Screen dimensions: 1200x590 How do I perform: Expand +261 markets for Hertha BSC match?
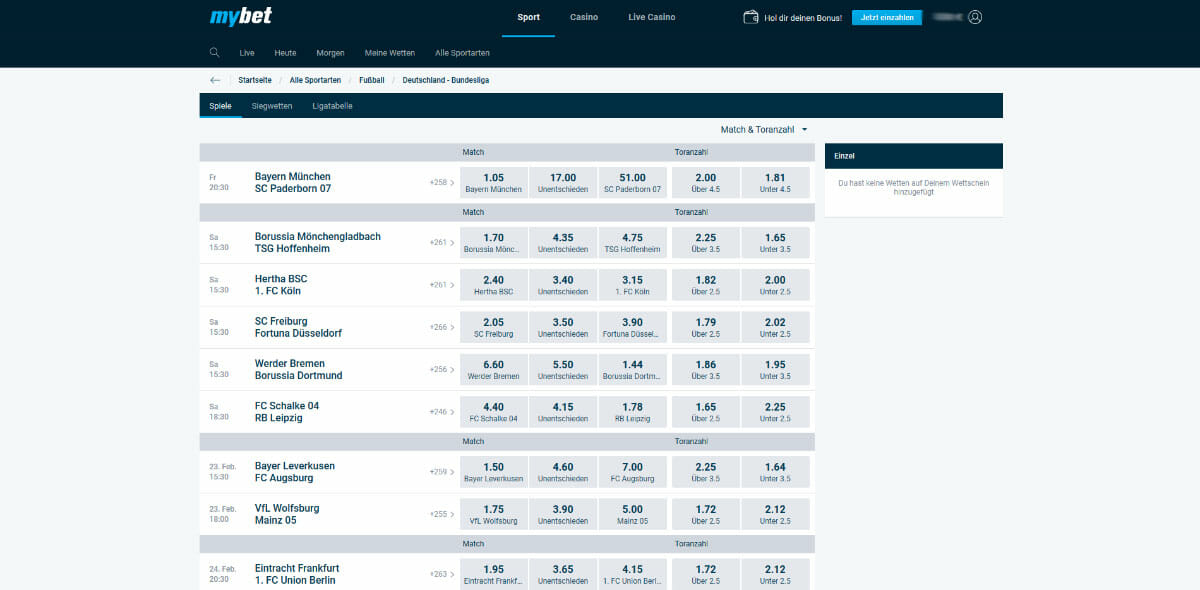click(442, 285)
